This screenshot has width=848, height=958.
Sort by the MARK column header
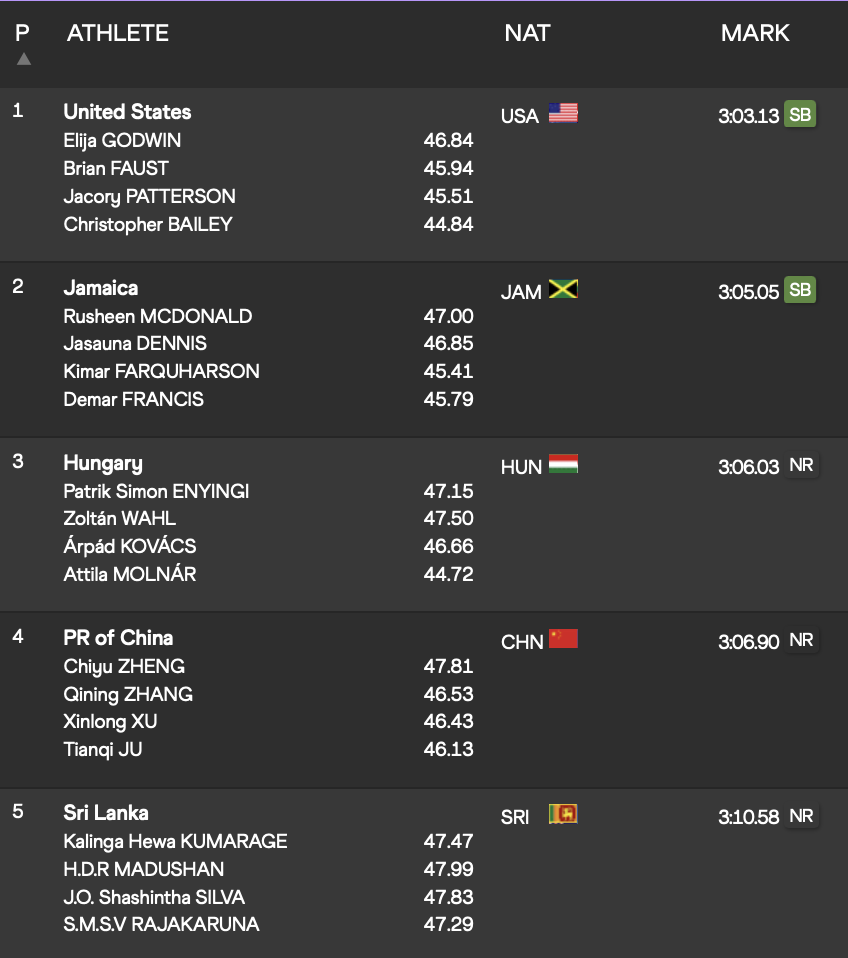755,33
